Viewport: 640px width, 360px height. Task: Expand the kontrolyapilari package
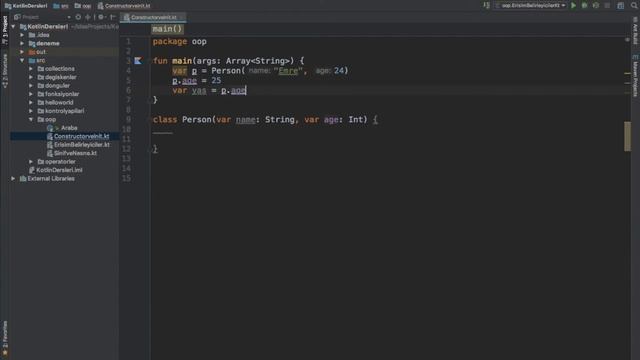31,111
